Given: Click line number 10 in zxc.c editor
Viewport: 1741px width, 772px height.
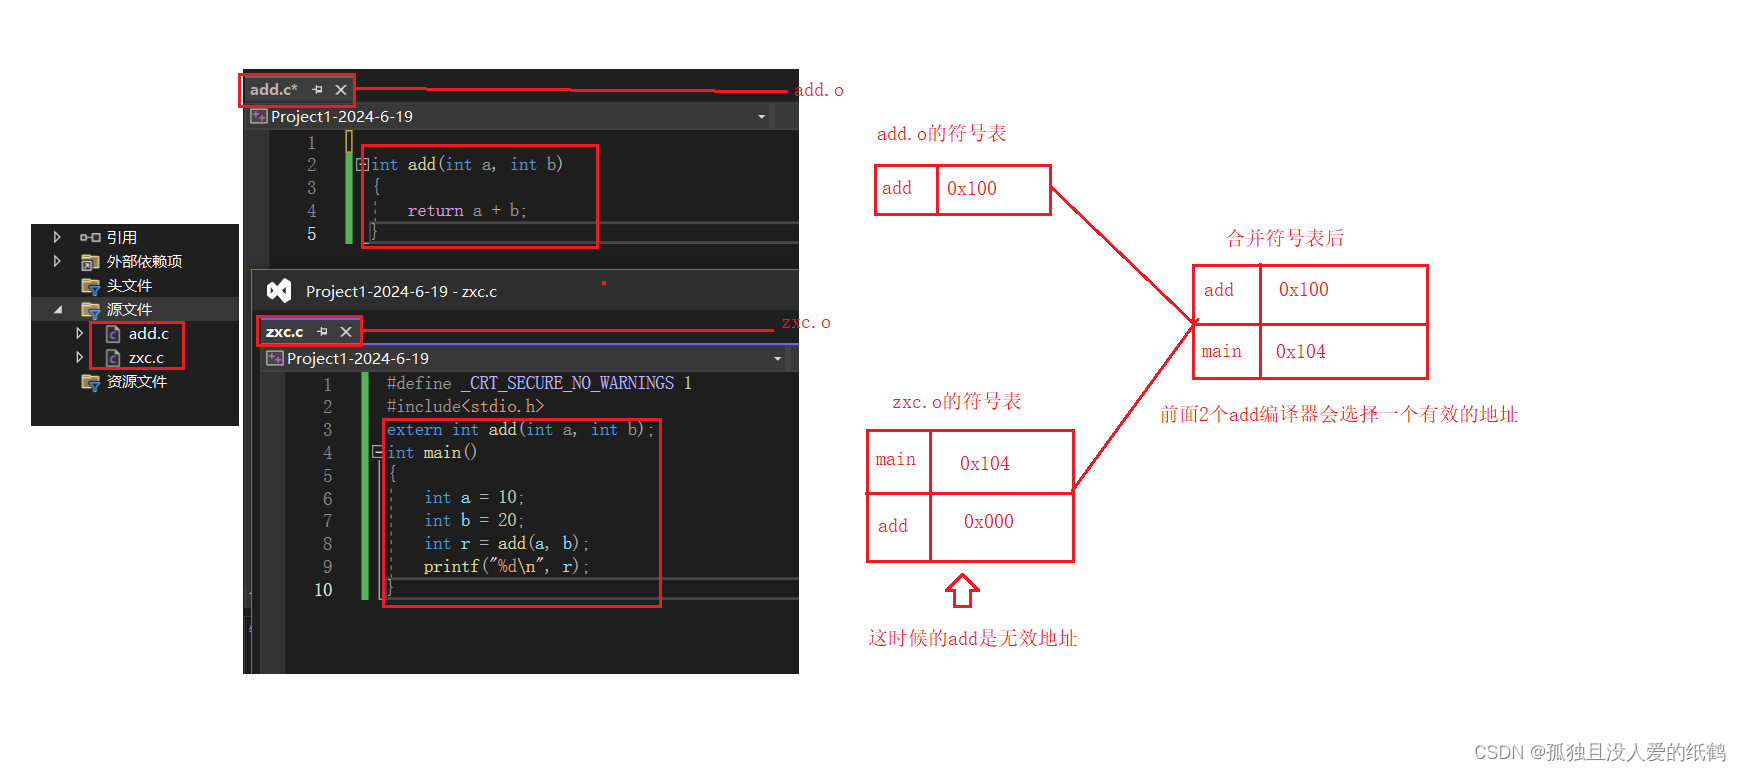Looking at the screenshot, I should tap(323, 590).
